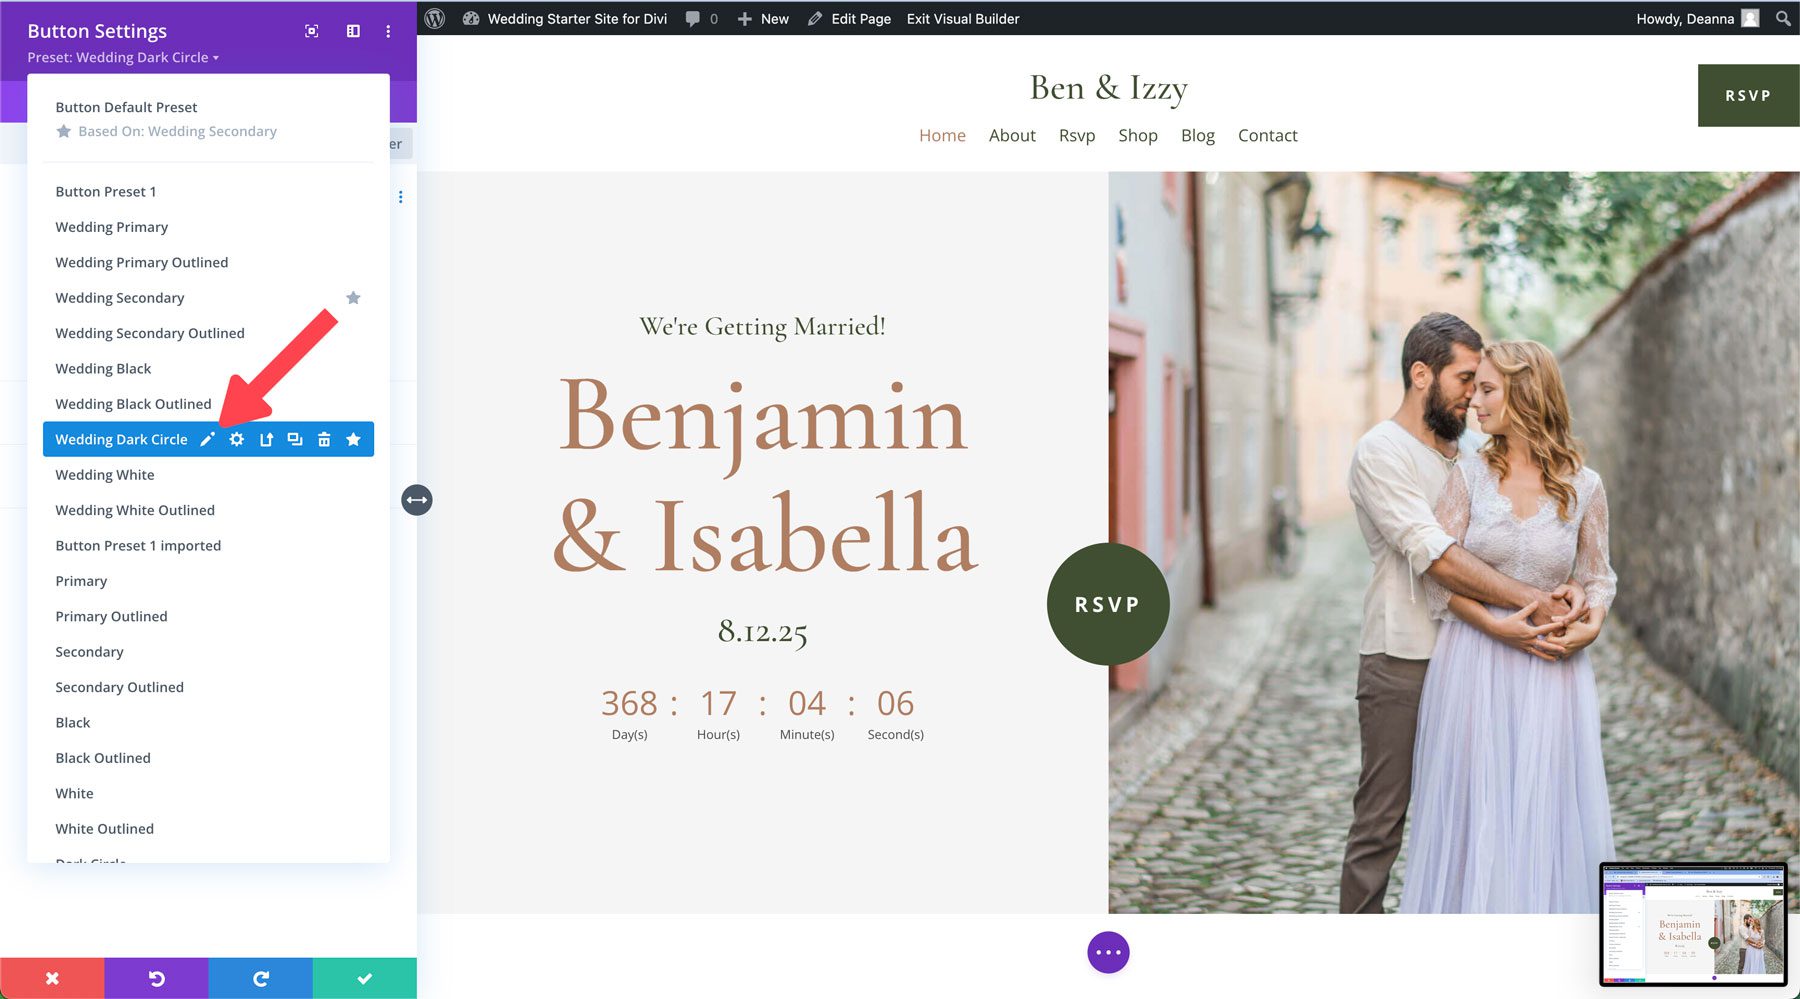Image resolution: width=1800 pixels, height=999 pixels.
Task: Select Home in the site navigation
Action: tap(941, 135)
